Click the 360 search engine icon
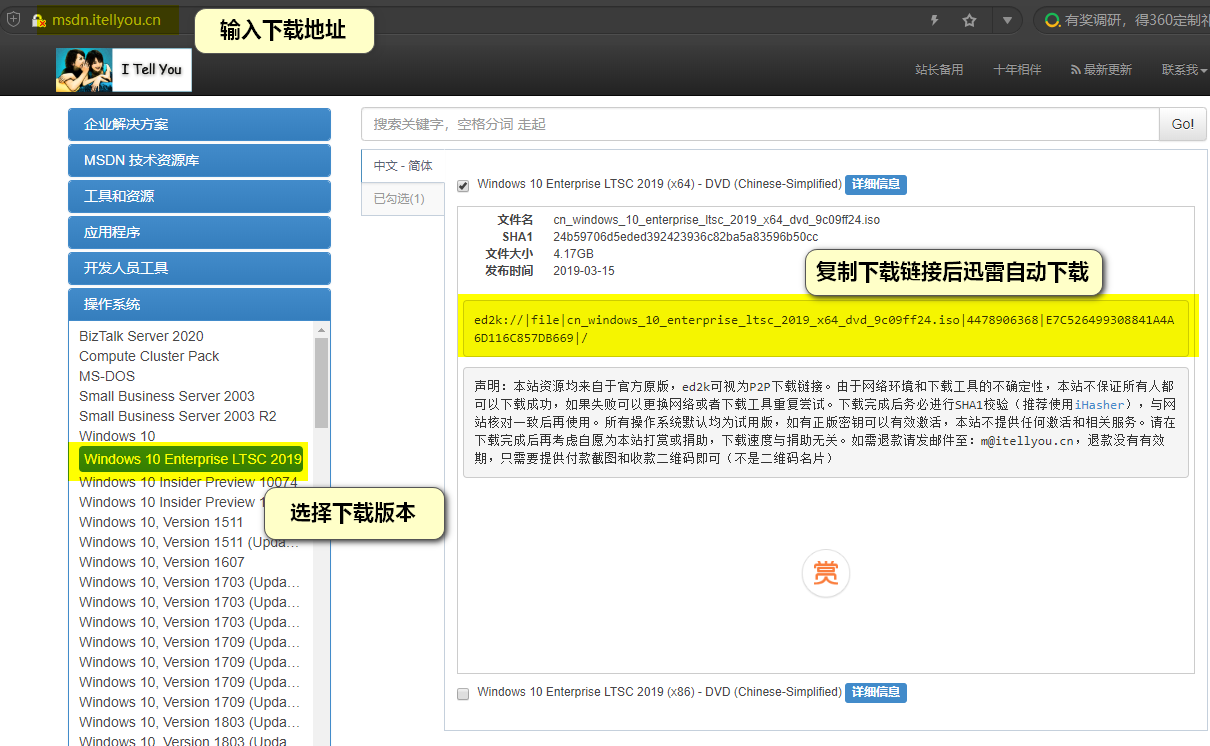The width and height of the screenshot is (1210, 746). [1052, 20]
